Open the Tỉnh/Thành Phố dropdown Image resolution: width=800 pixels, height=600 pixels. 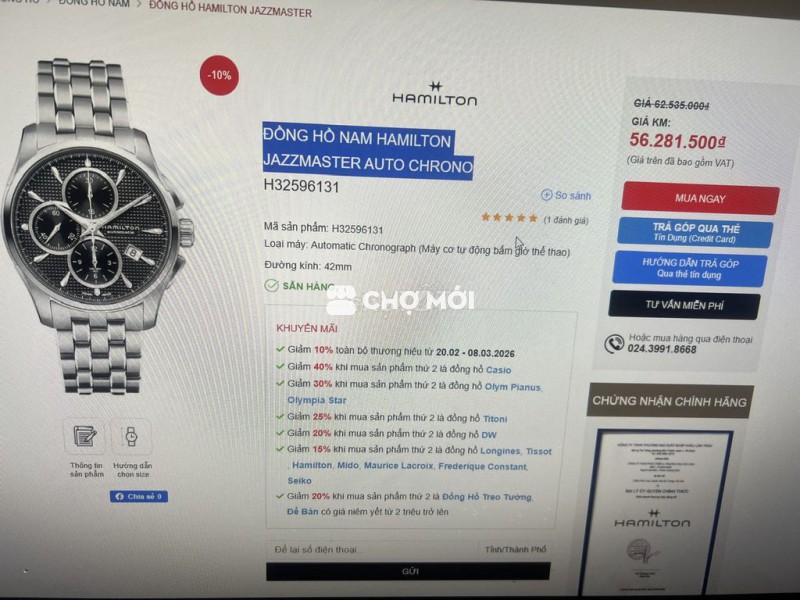[514, 549]
